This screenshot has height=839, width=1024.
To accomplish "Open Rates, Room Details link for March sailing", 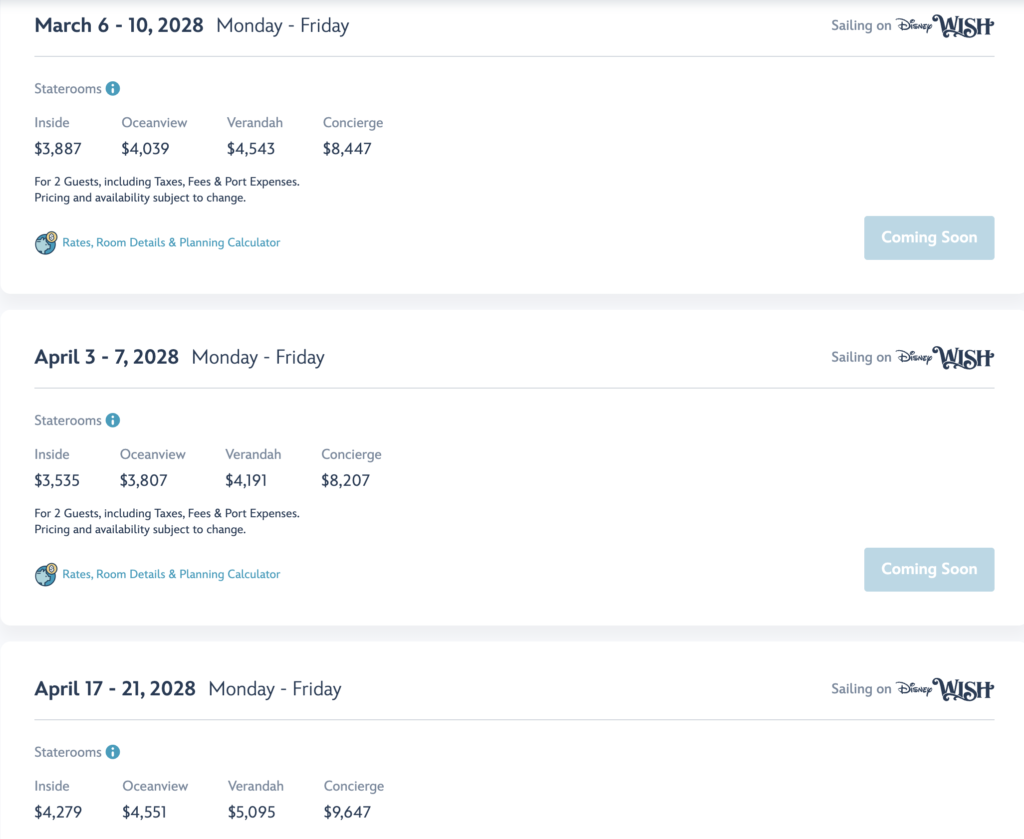I will pos(171,243).
